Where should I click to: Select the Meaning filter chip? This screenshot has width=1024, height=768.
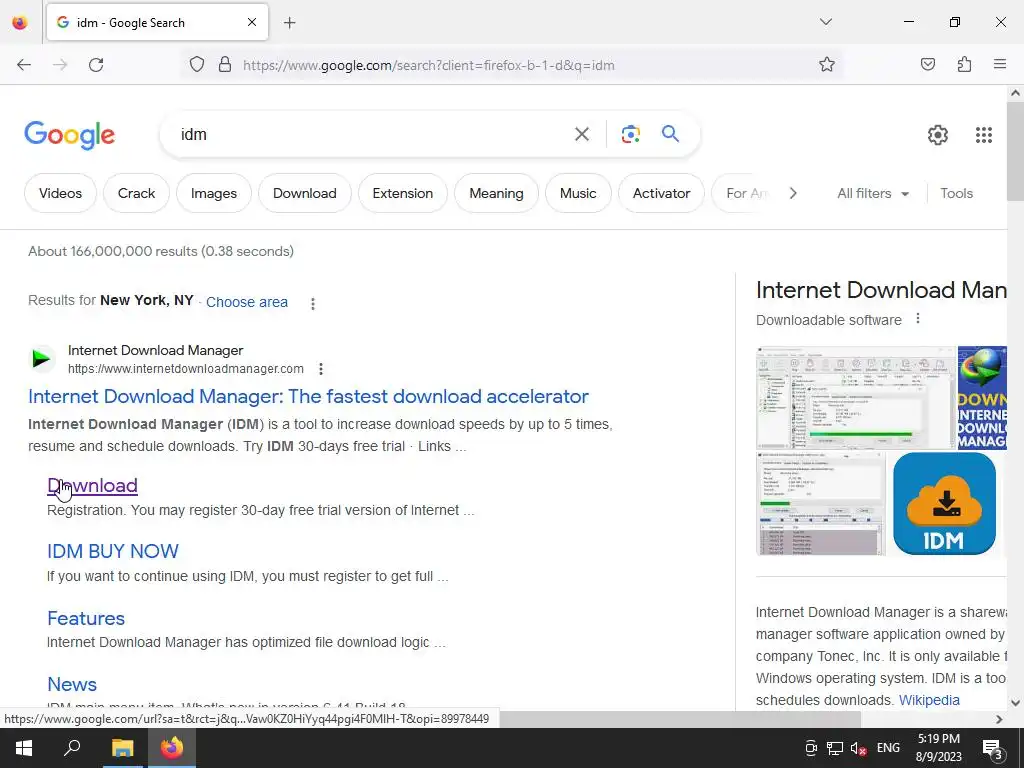[x=496, y=193]
